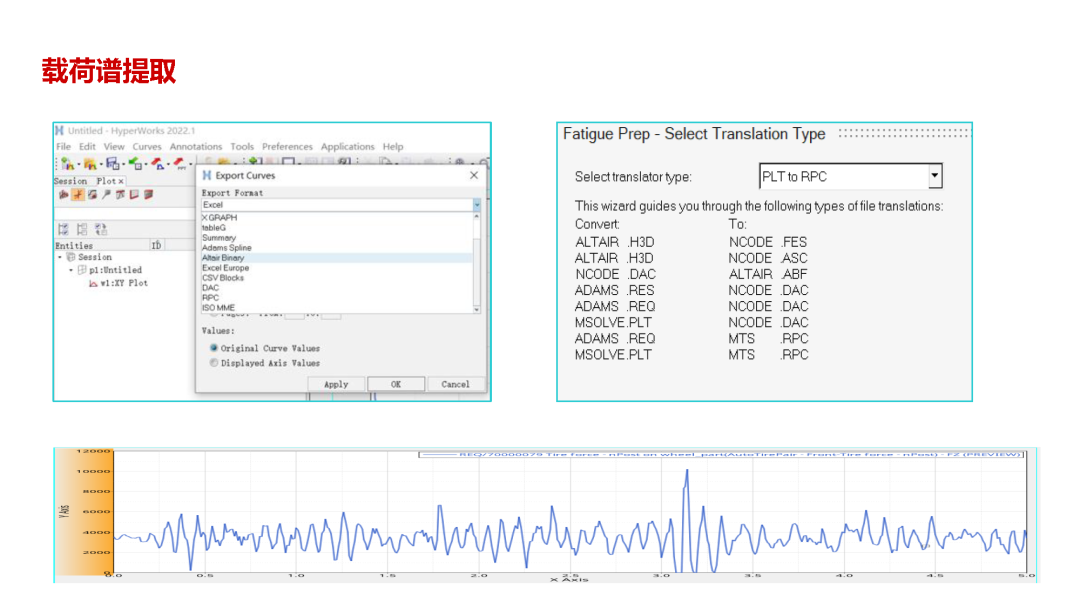Select w1:XY Plot tree item
1080x608 pixels.
(x=124, y=283)
